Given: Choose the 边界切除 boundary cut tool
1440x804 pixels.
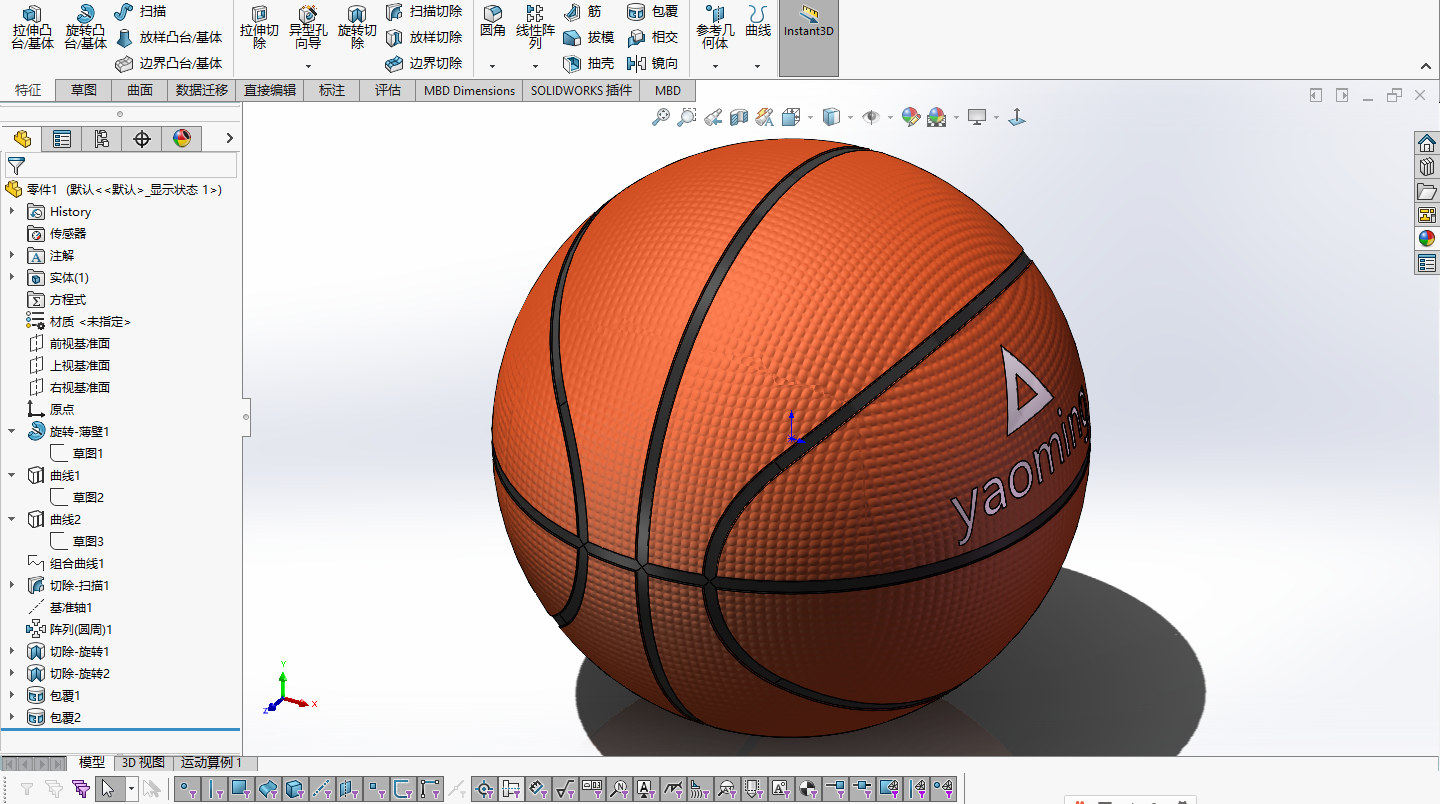Looking at the screenshot, I should click(x=424, y=64).
